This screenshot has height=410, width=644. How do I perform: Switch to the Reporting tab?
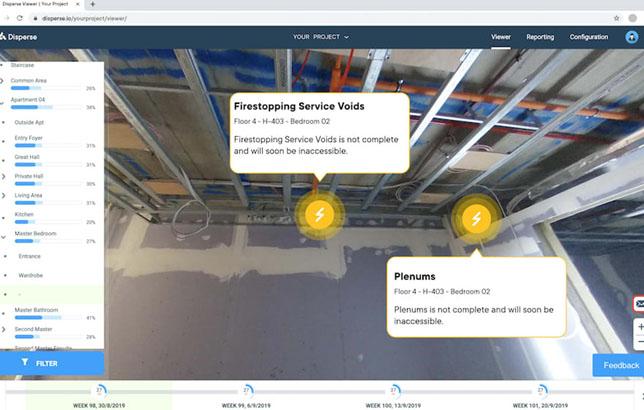(x=540, y=37)
